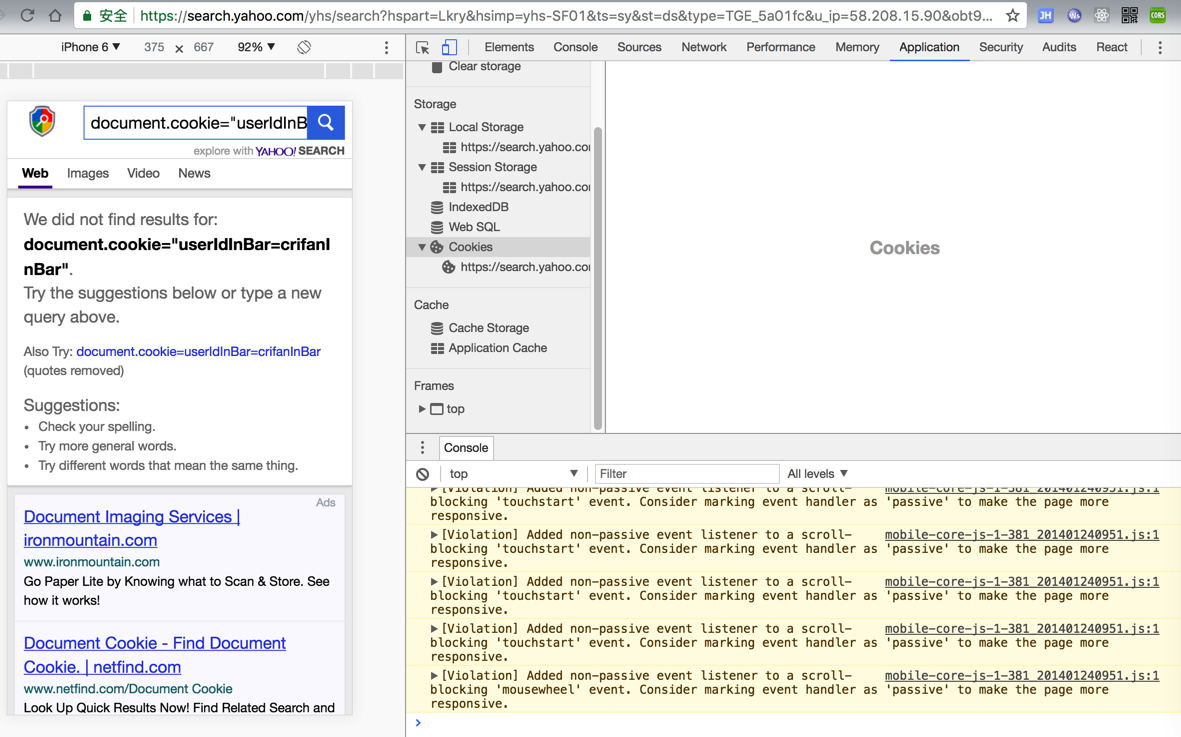Open IndexedDB storage entry
This screenshot has height=737, width=1181.
click(x=478, y=207)
